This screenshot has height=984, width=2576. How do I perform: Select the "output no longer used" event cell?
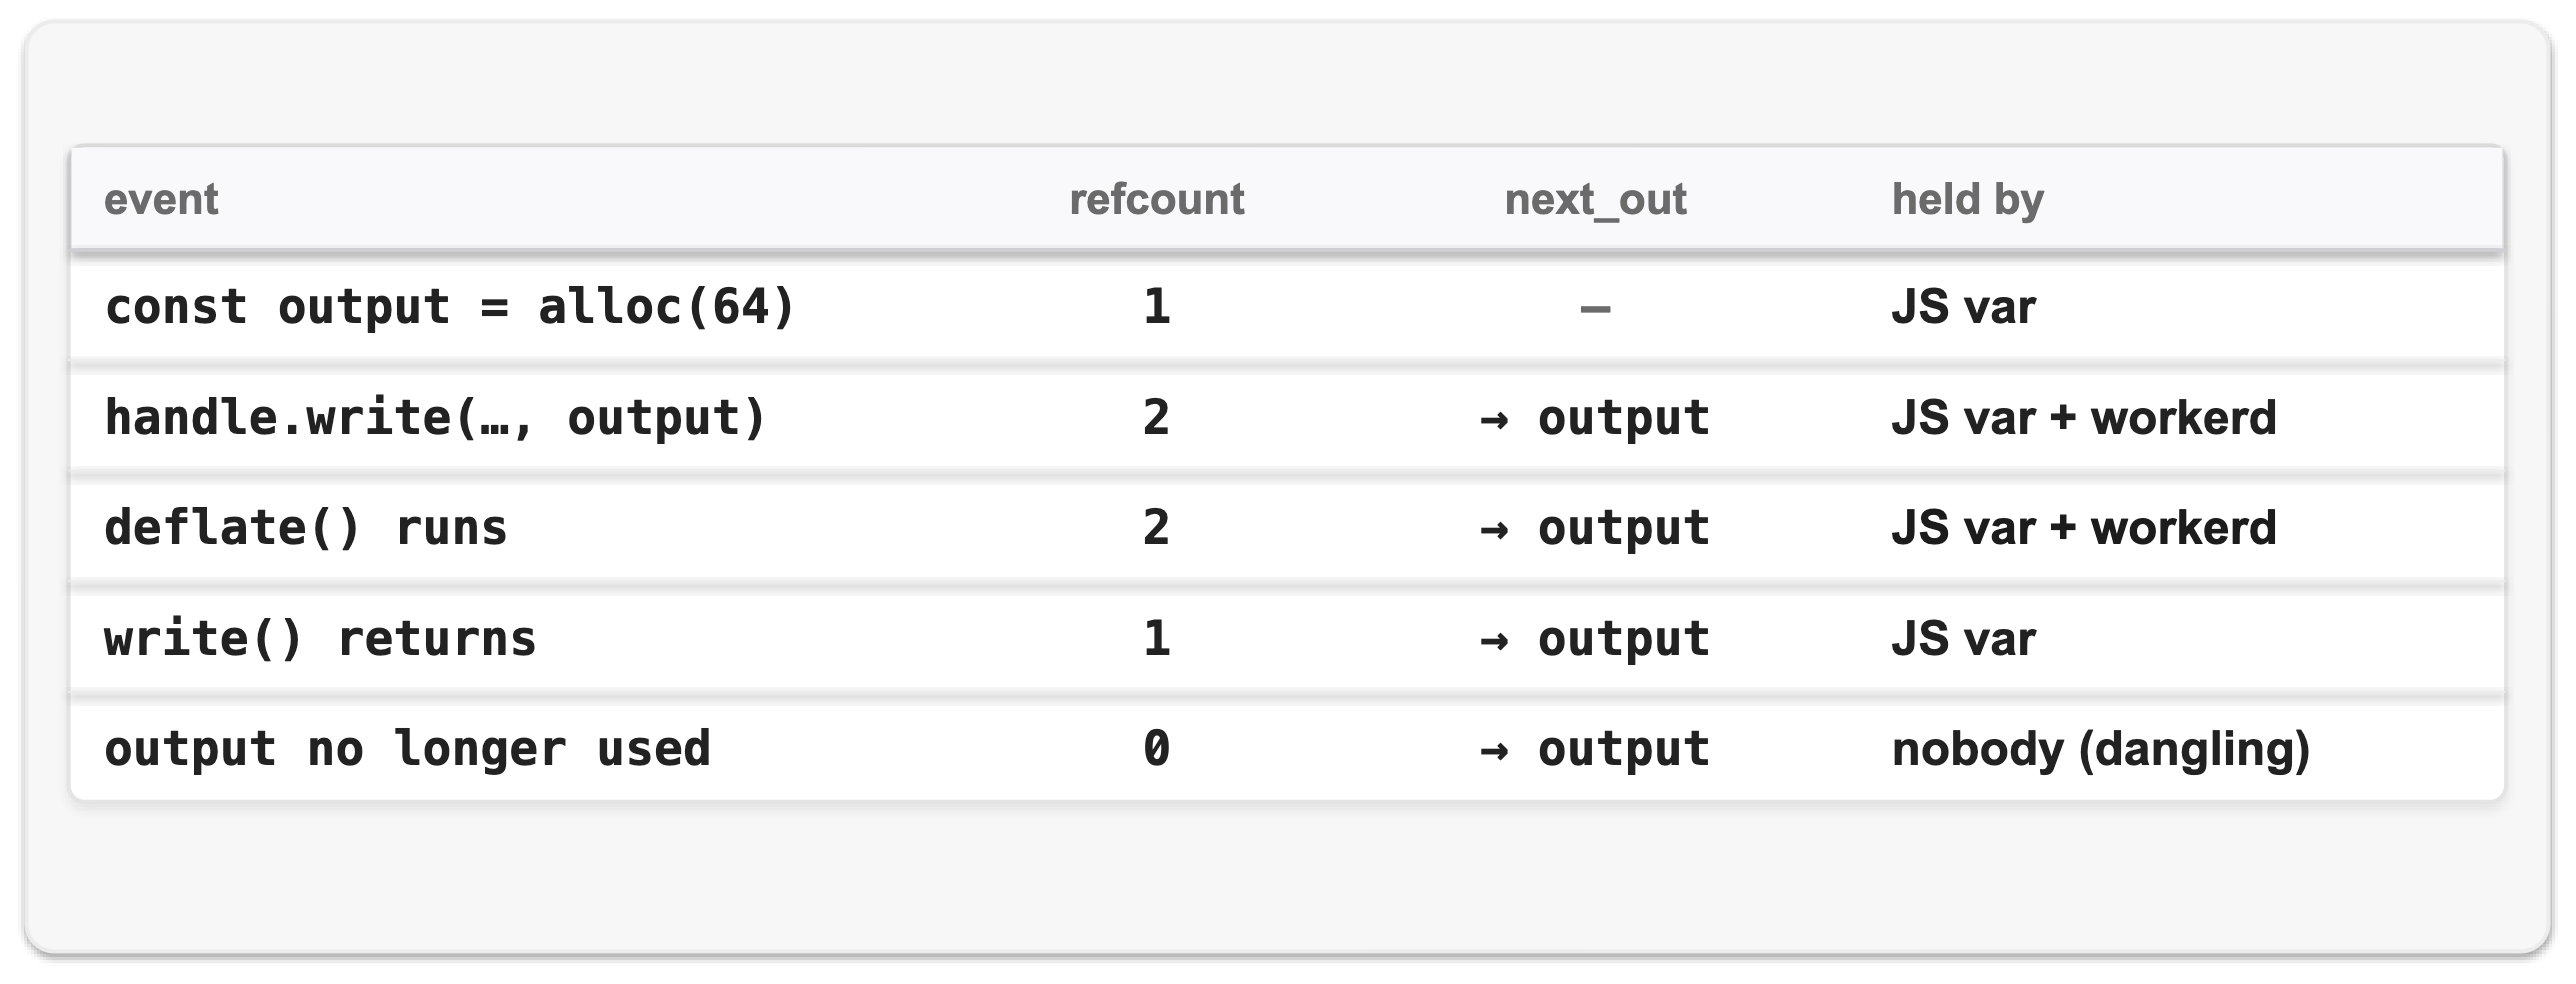(x=407, y=748)
